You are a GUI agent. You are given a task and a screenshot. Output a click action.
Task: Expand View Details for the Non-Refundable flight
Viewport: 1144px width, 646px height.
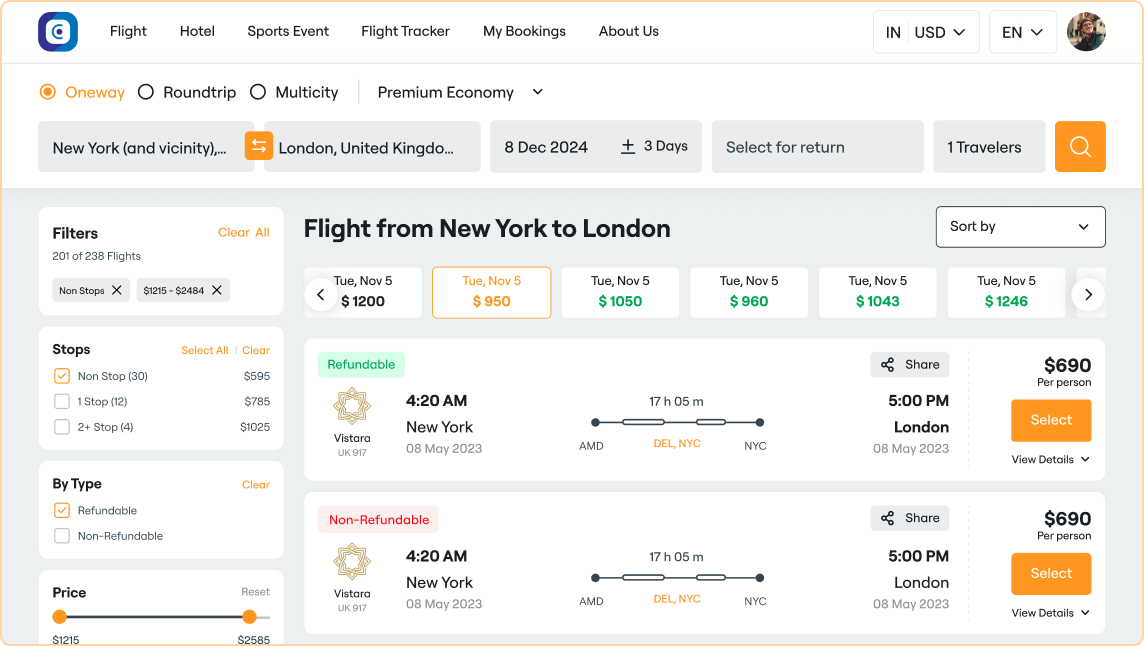pyautogui.click(x=1050, y=613)
